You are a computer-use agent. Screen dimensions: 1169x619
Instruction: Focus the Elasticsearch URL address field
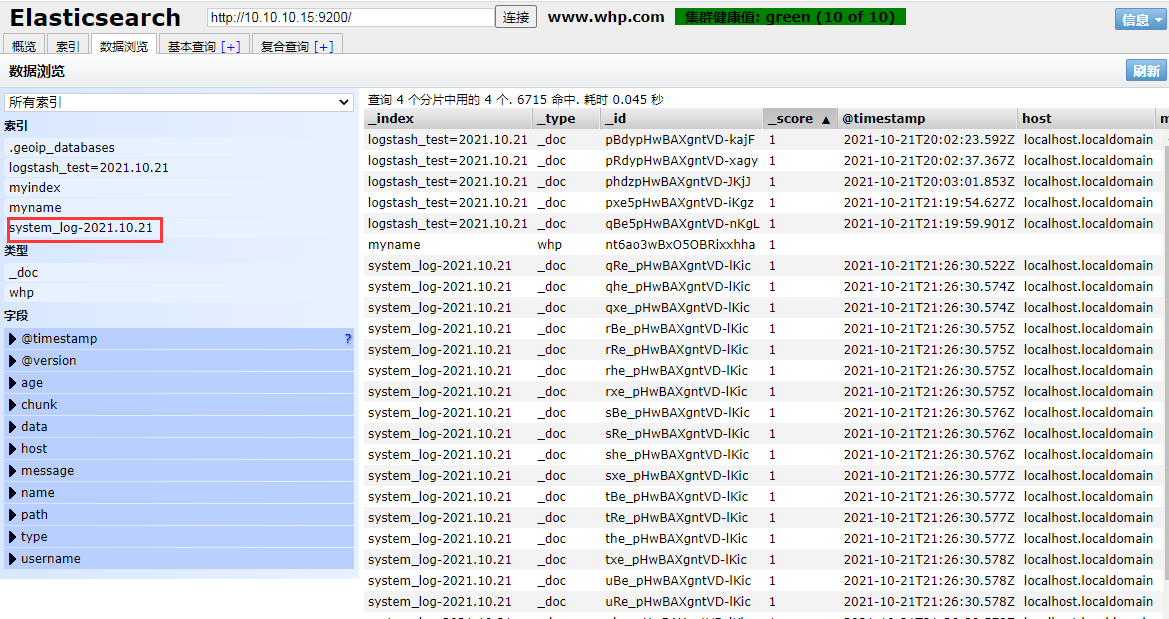tap(350, 16)
